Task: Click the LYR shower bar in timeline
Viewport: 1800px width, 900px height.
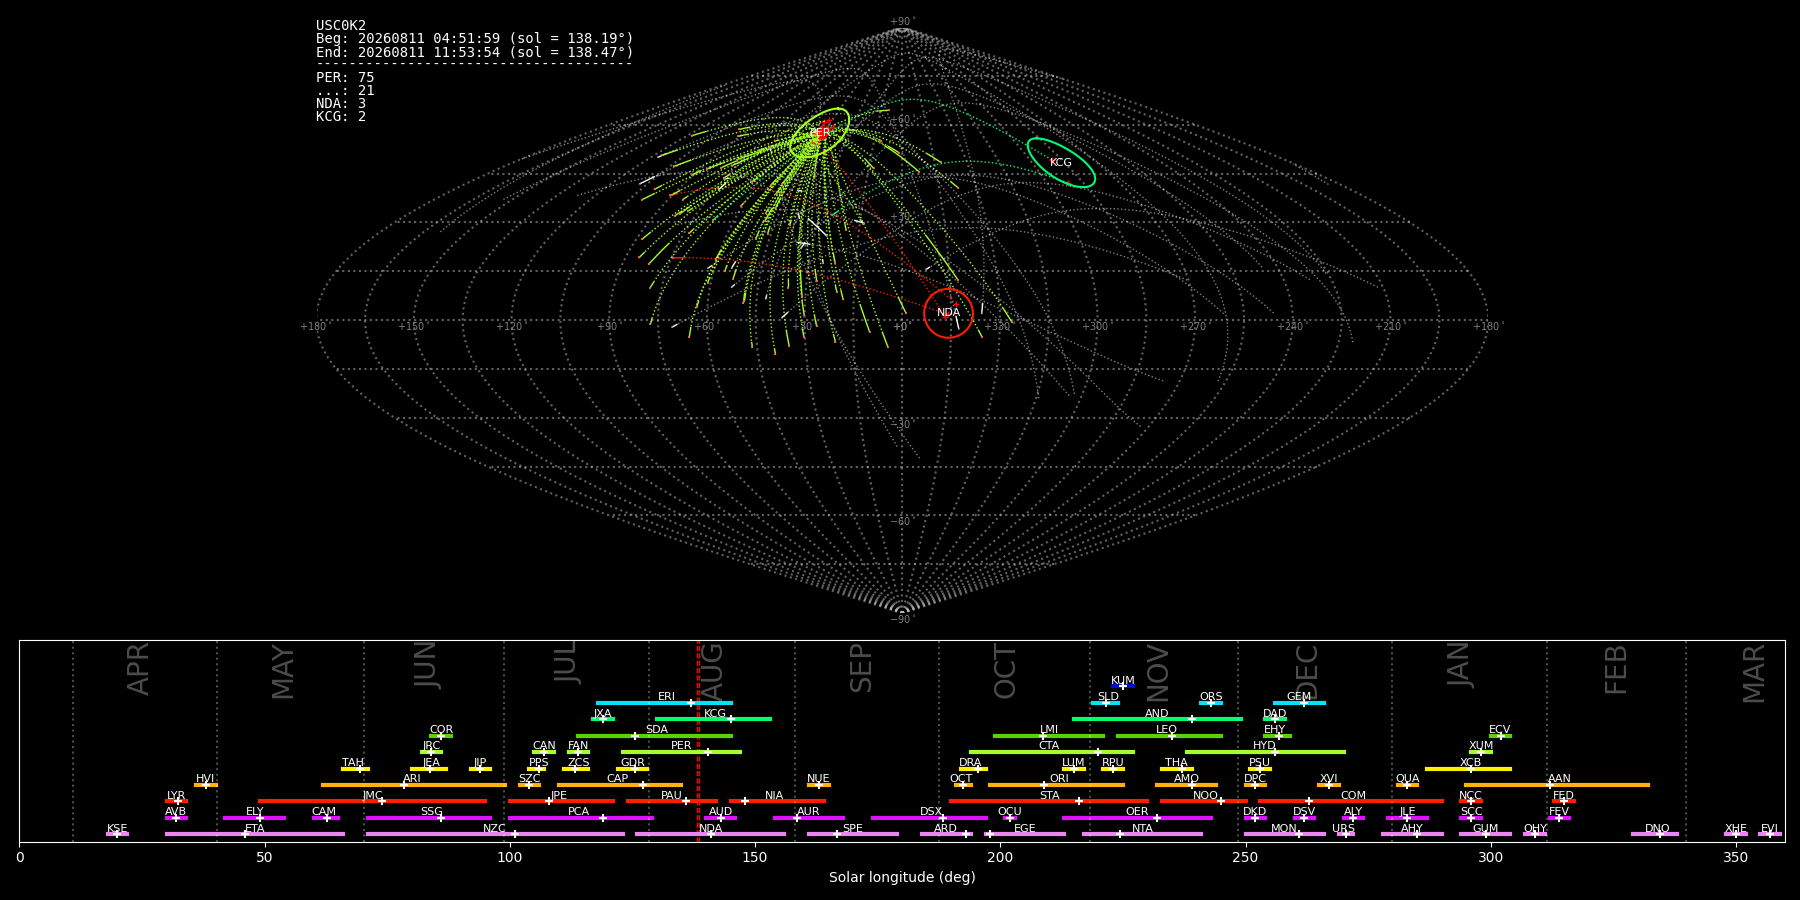Action: (x=176, y=801)
